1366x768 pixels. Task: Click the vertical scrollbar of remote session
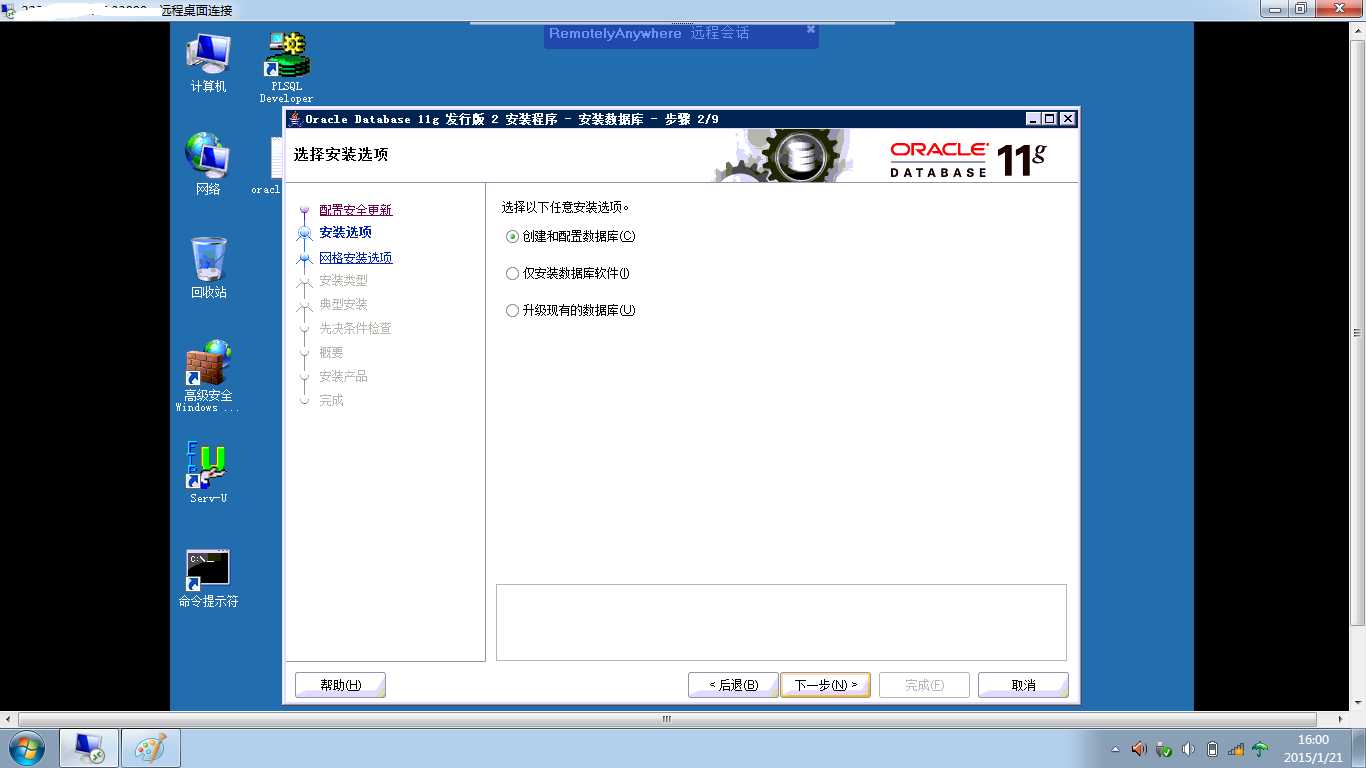coord(1358,332)
